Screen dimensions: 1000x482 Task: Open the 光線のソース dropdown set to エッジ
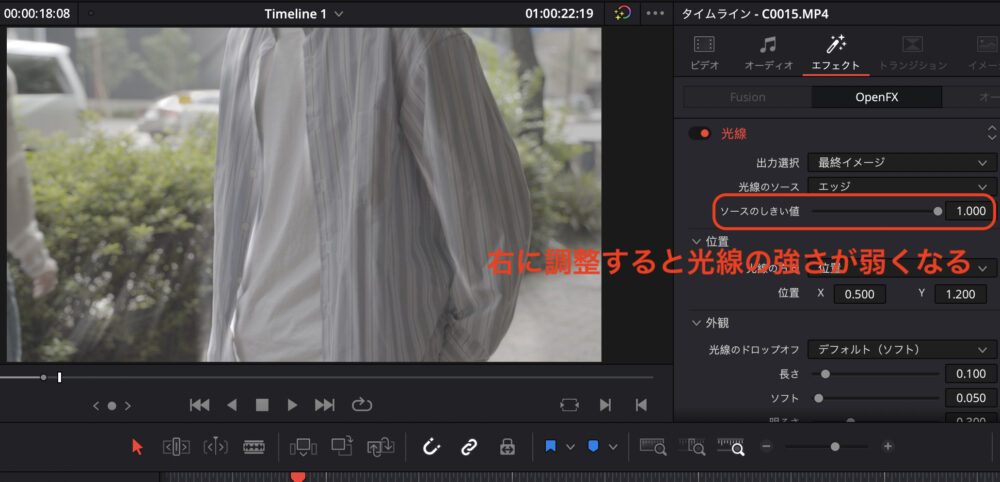901,186
